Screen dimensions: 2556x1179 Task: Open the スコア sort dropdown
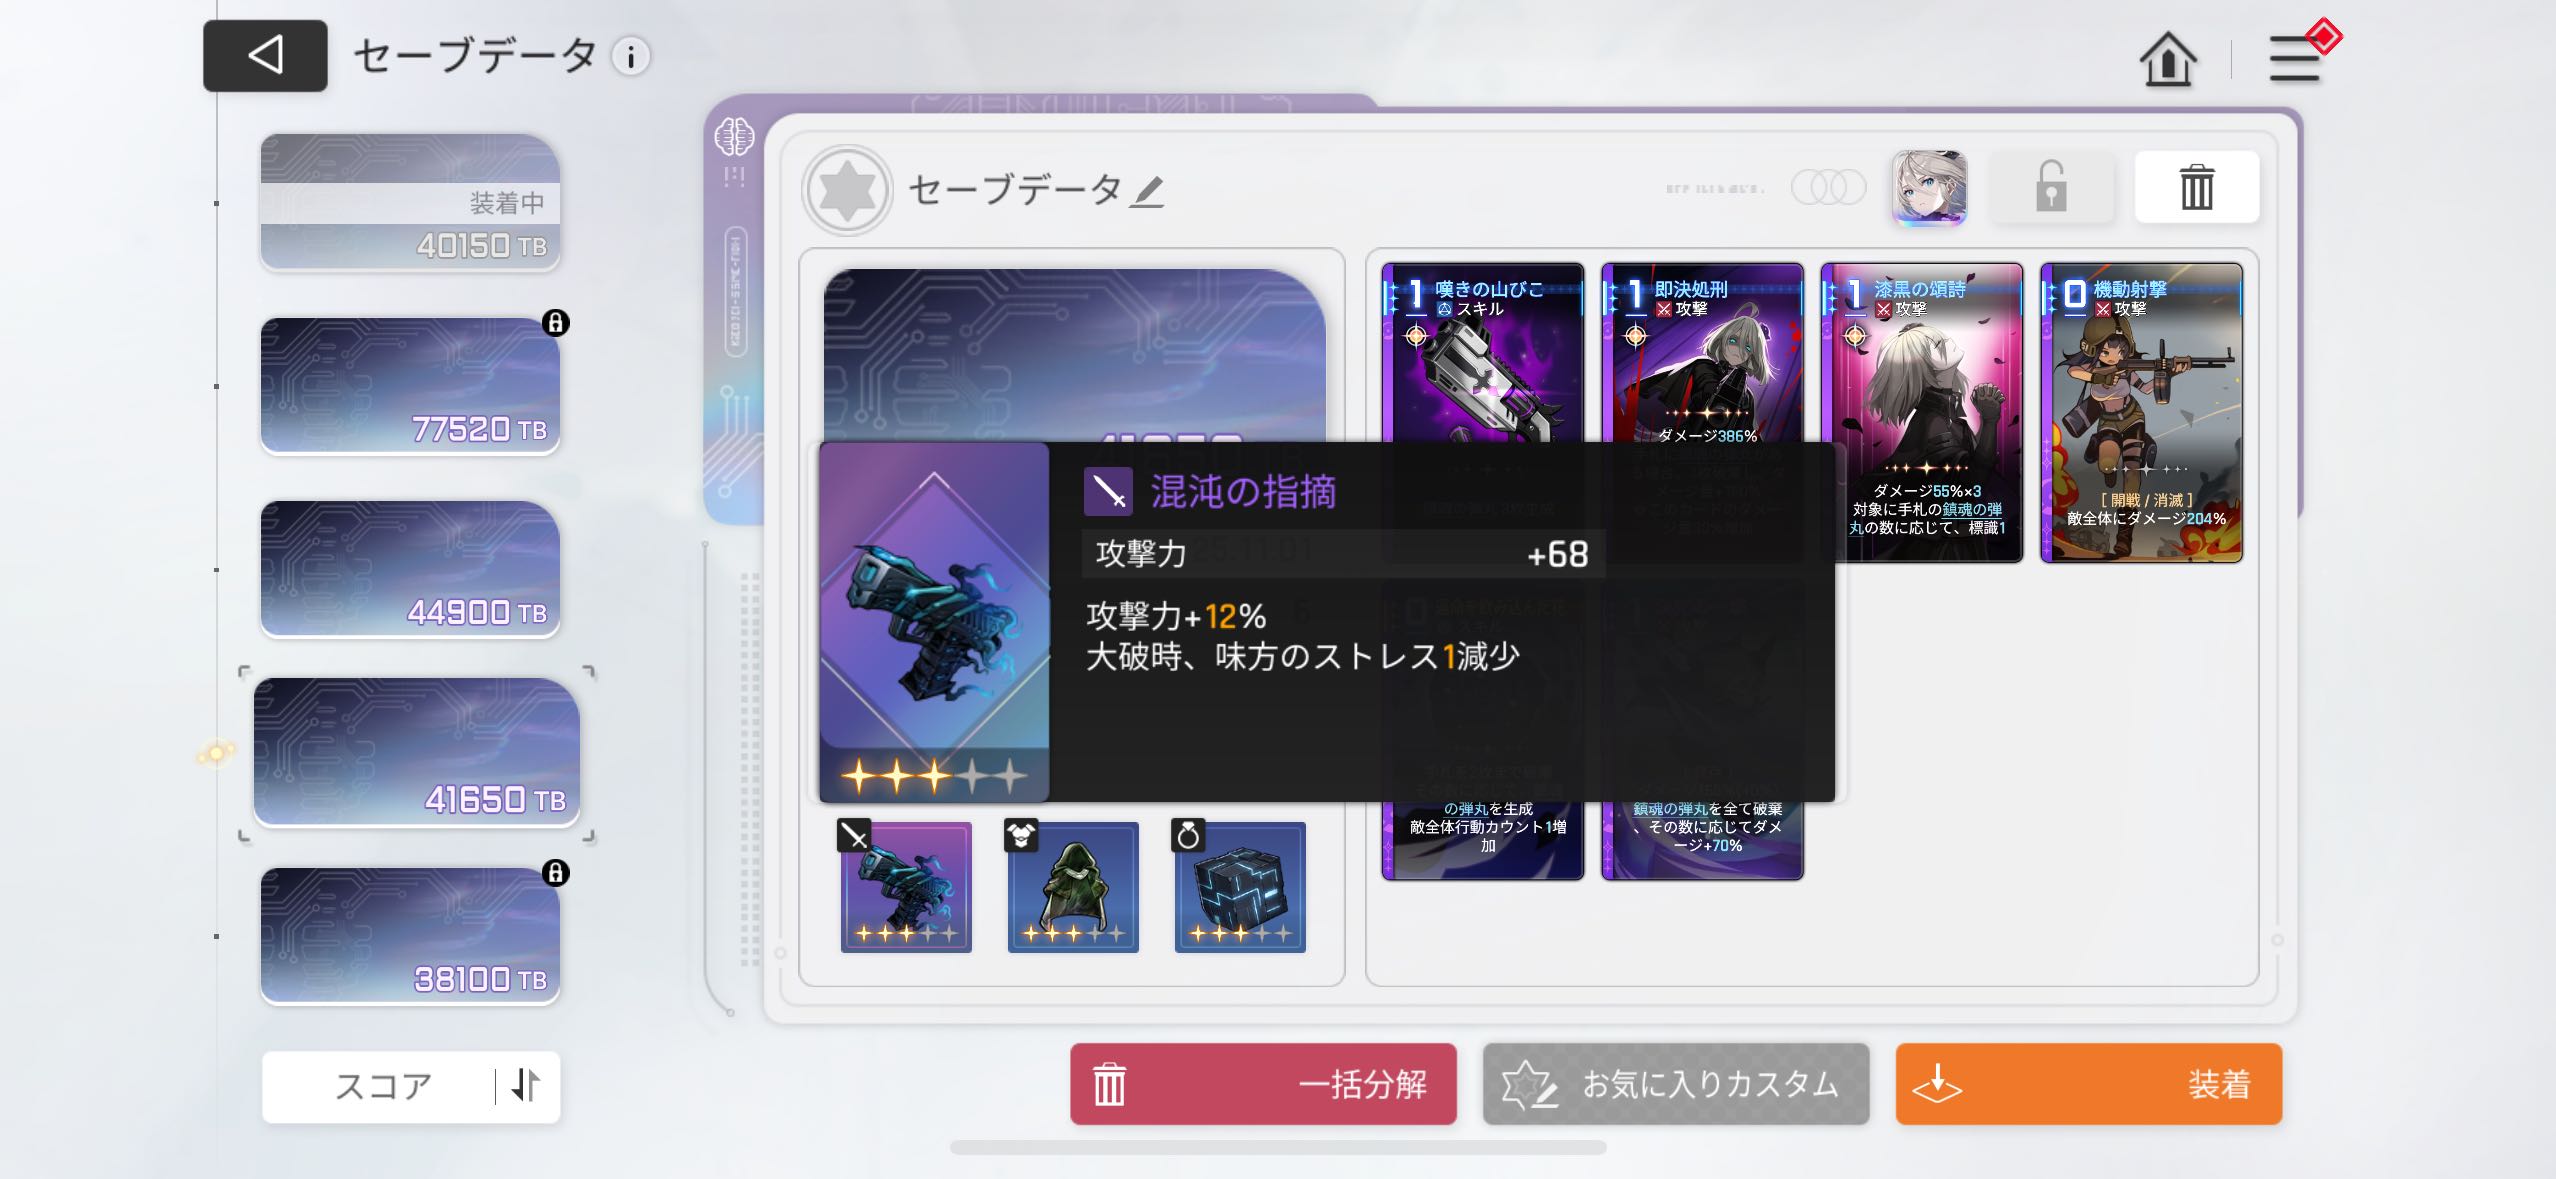coord(382,1086)
